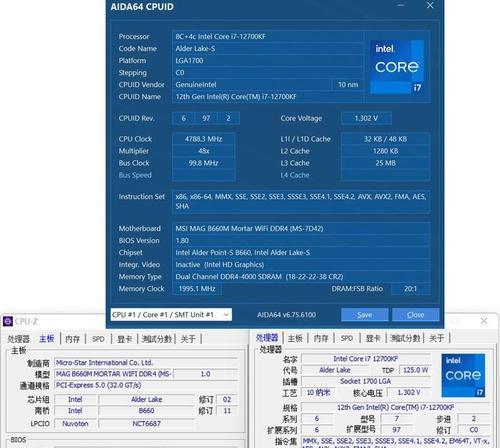
Task: Click the Chipset value Intel Alder Point-S B660
Action: point(301,253)
